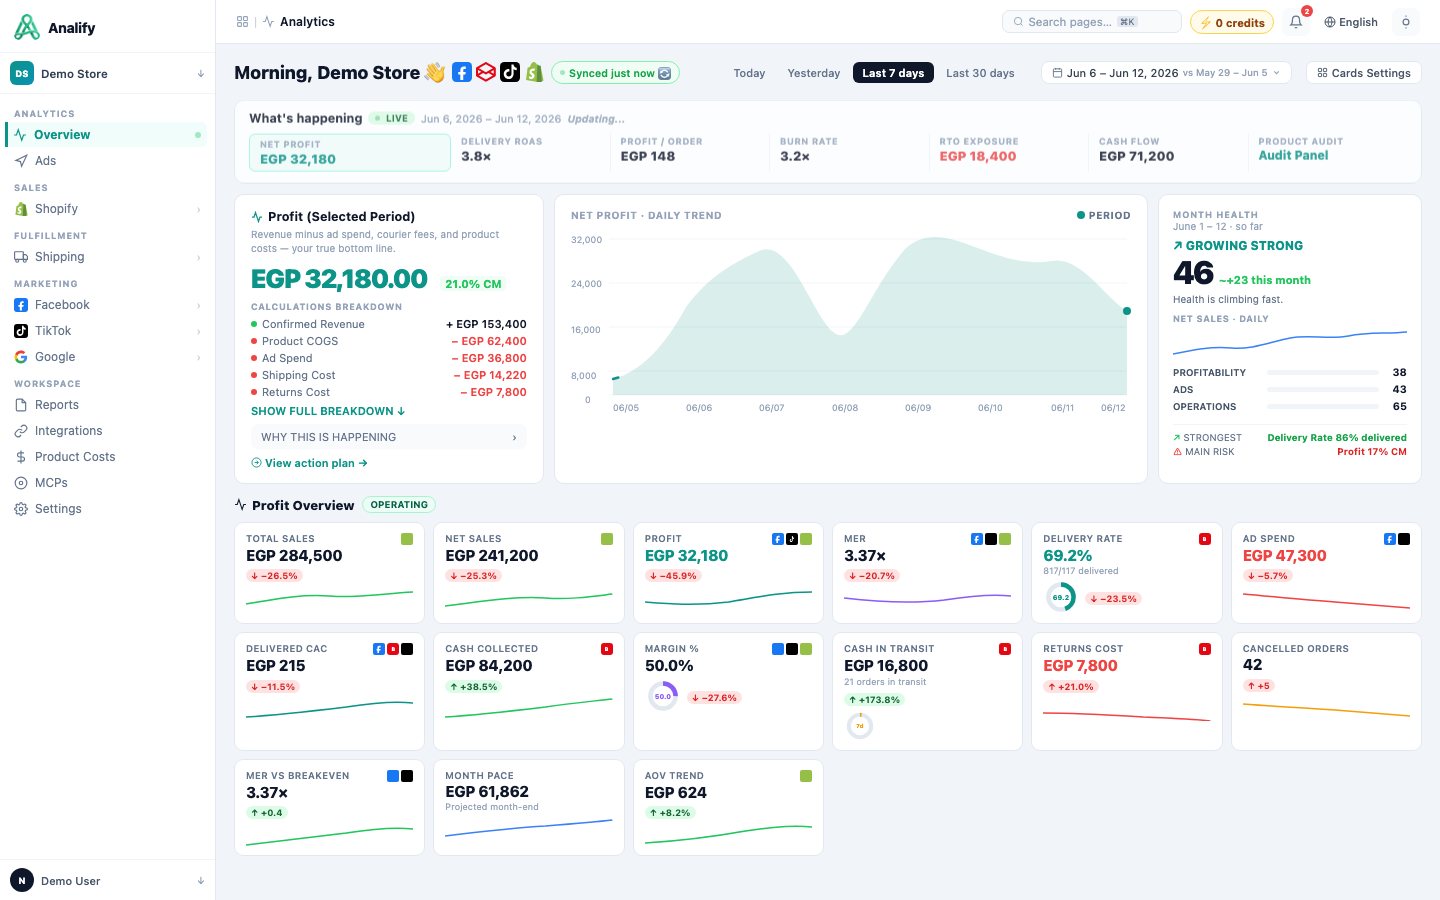
Task: Expand Why This Is Happening section
Action: click(x=388, y=437)
